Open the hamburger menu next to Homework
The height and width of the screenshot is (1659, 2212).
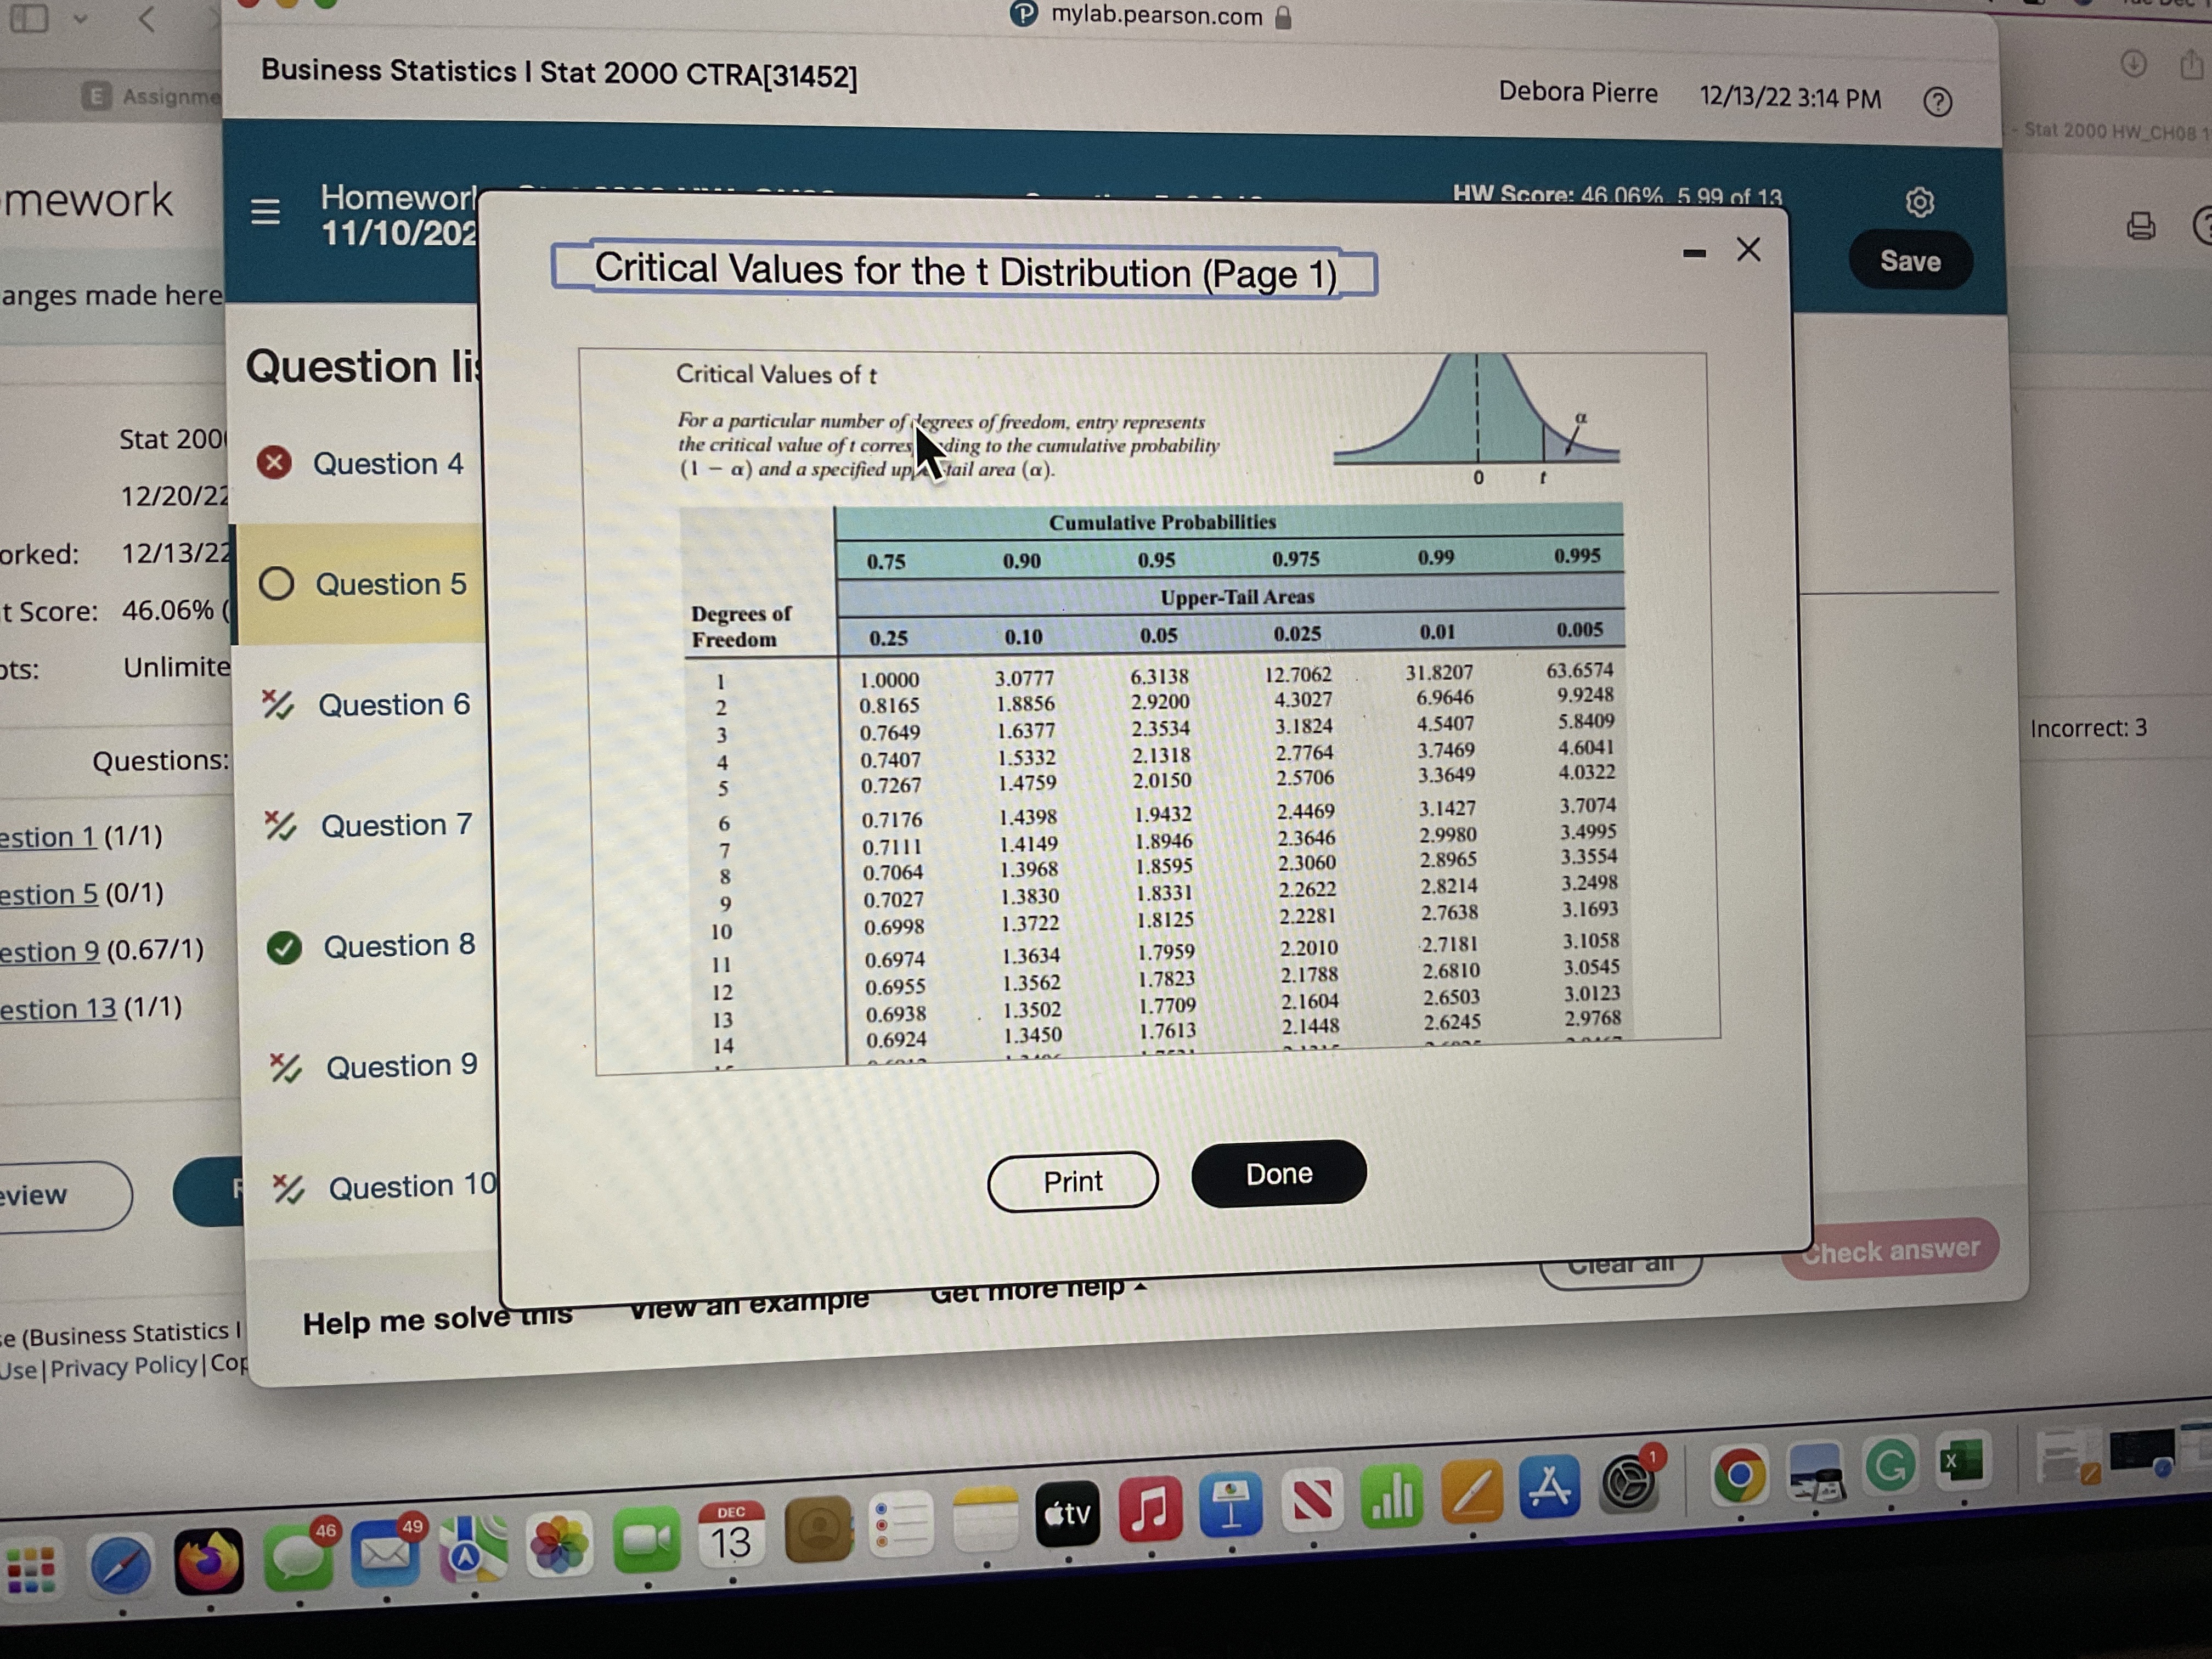tap(265, 211)
